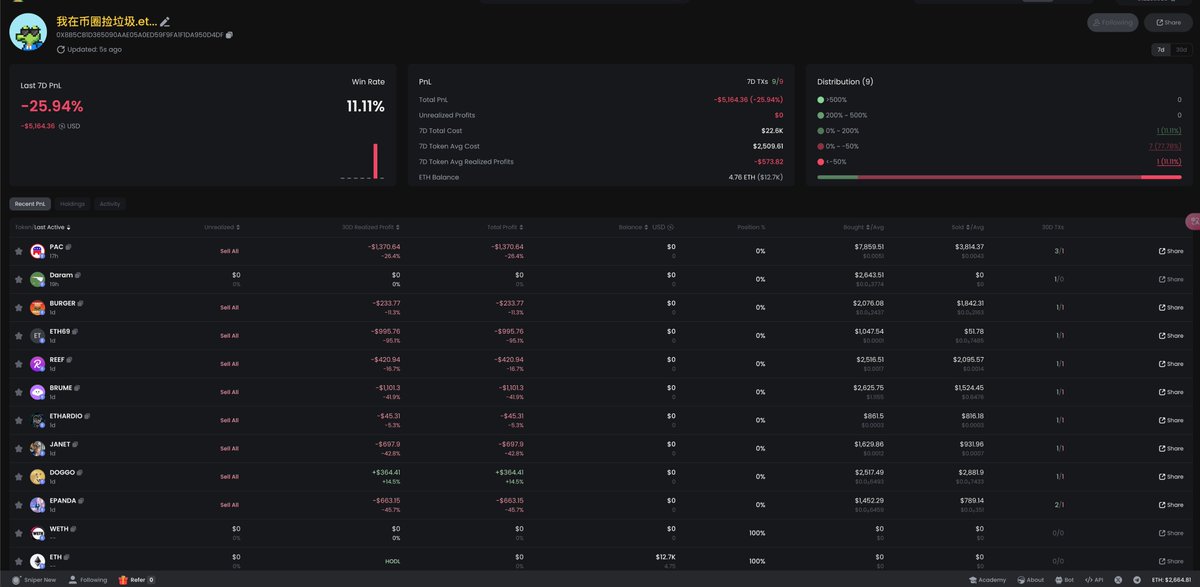Switch the time range to 30d

pos(1181,49)
